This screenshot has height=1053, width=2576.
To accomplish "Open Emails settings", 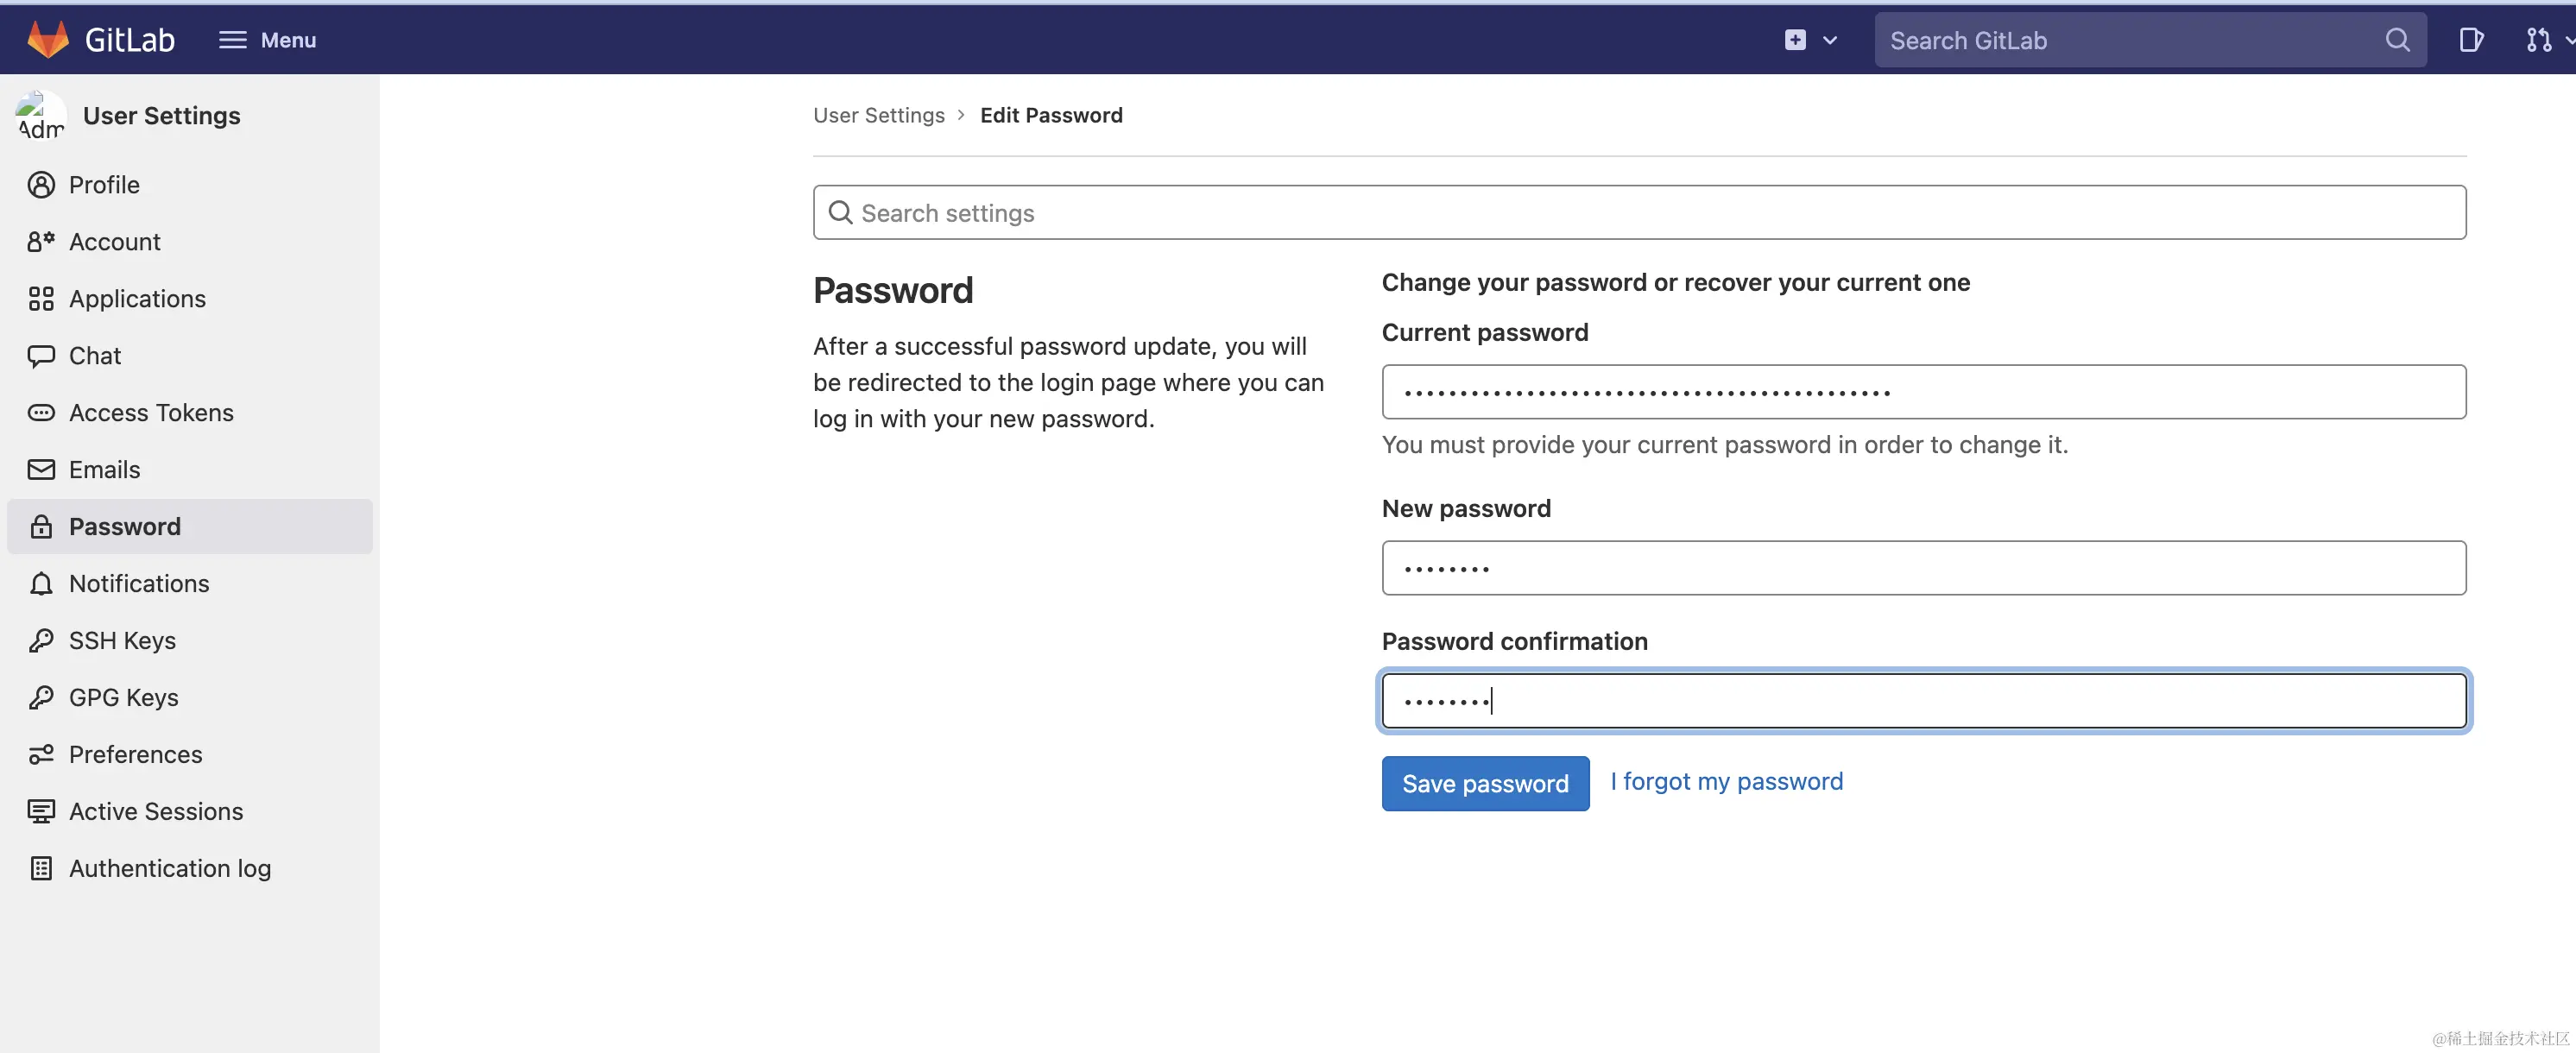I will pyautogui.click(x=104, y=470).
